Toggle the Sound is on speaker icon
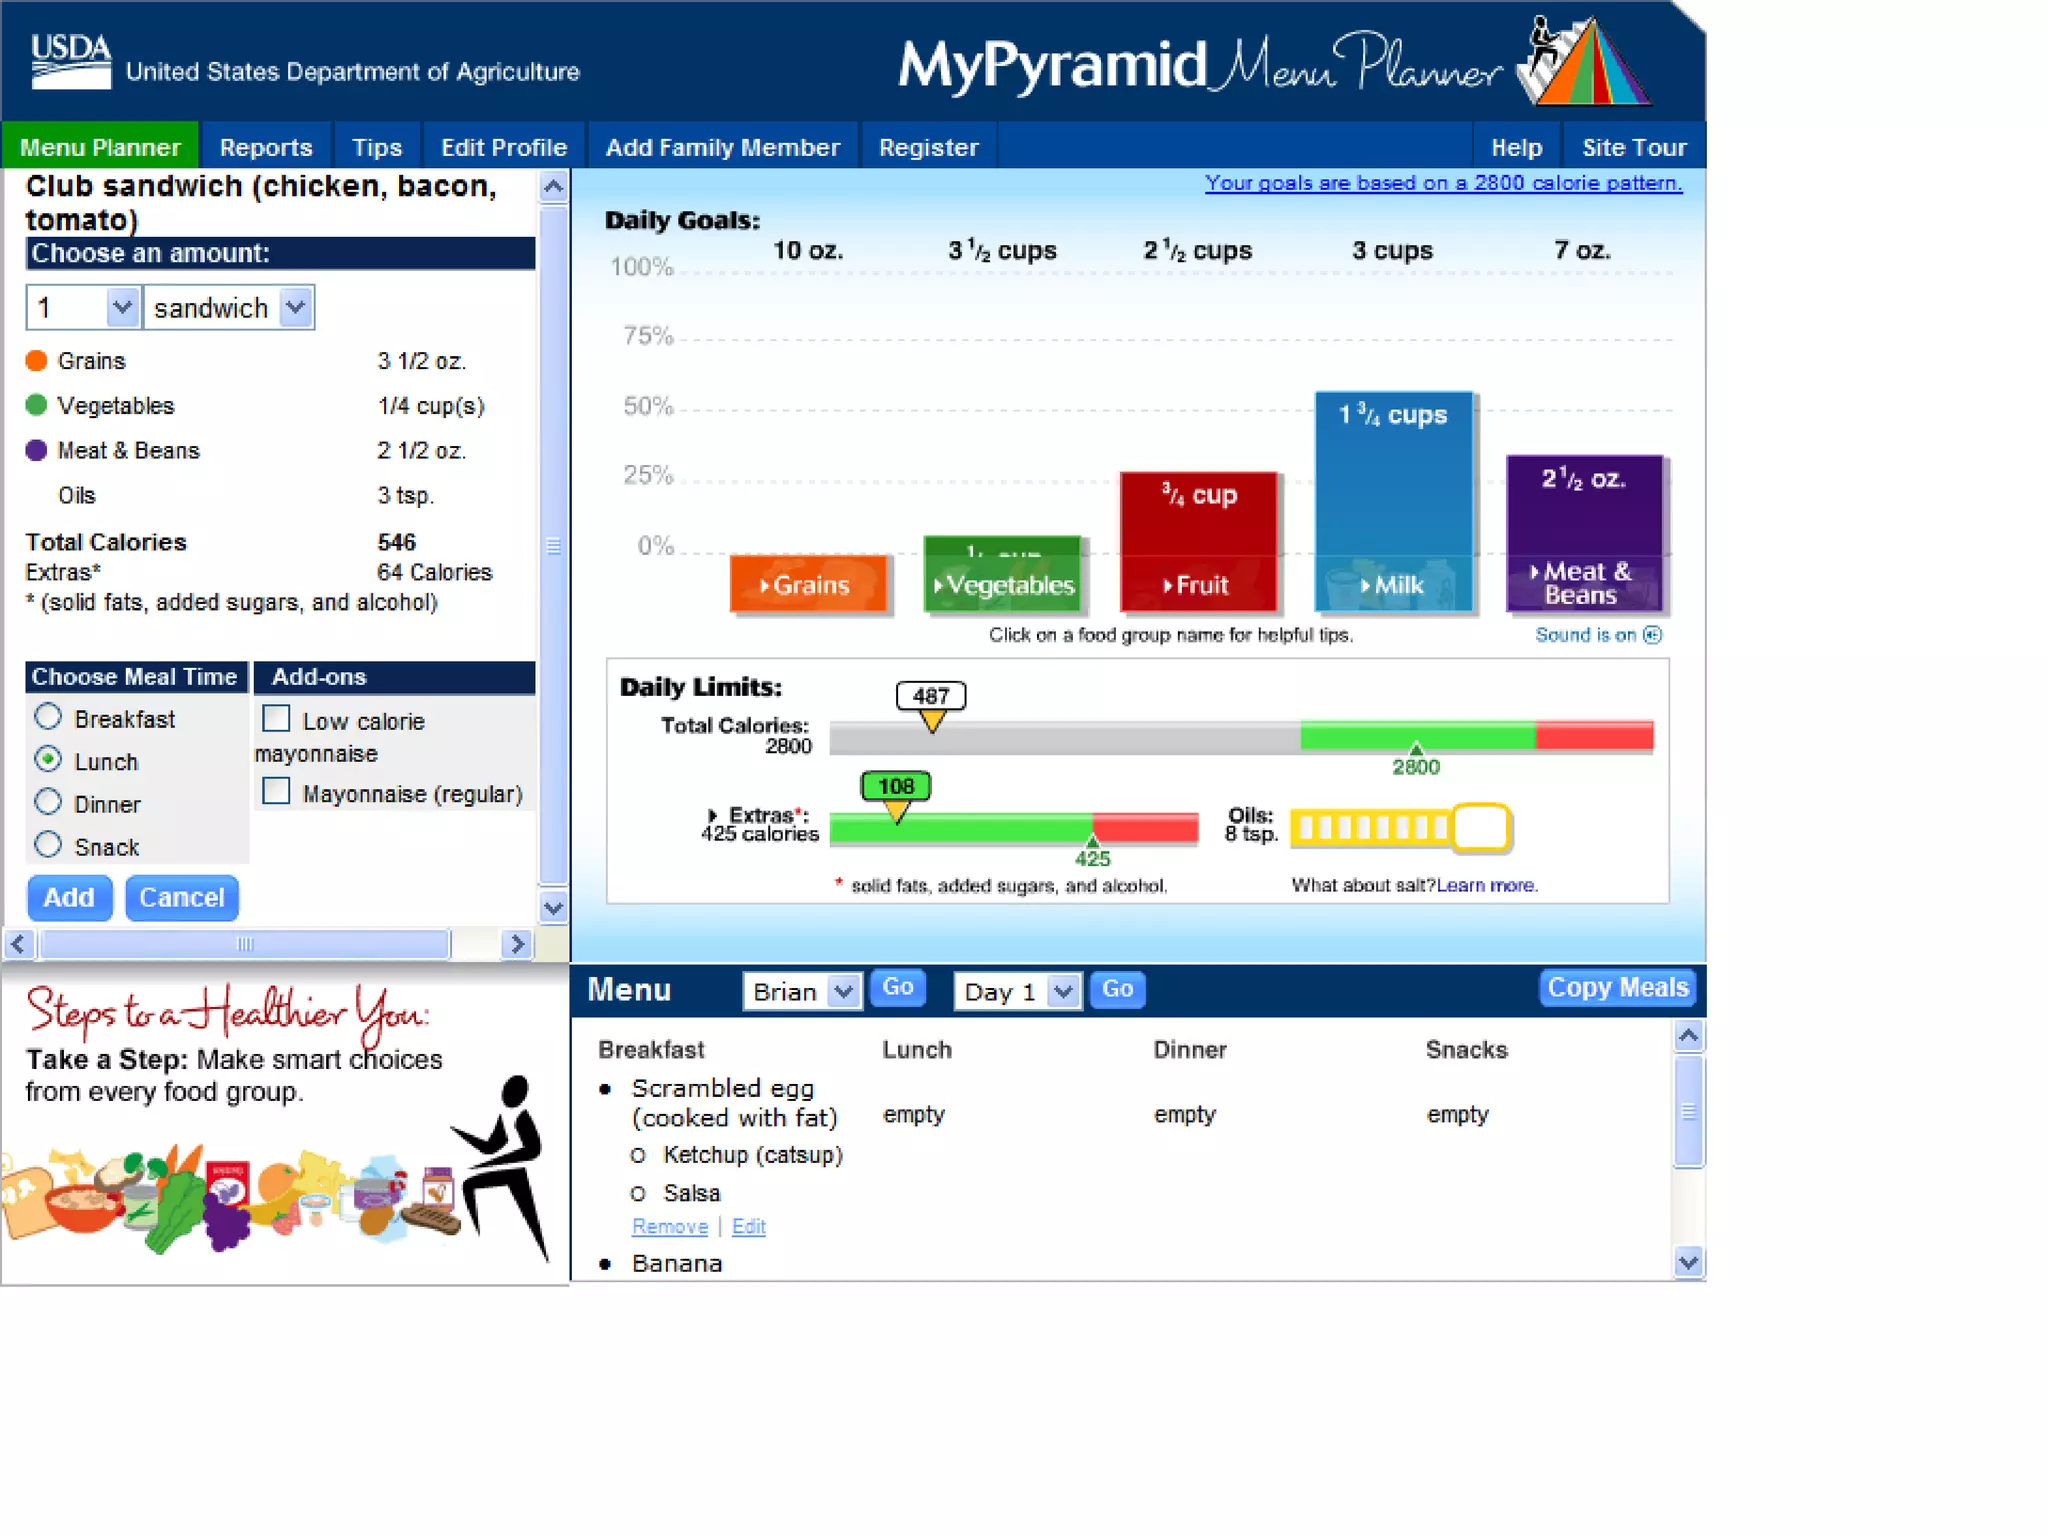 pos(1652,635)
